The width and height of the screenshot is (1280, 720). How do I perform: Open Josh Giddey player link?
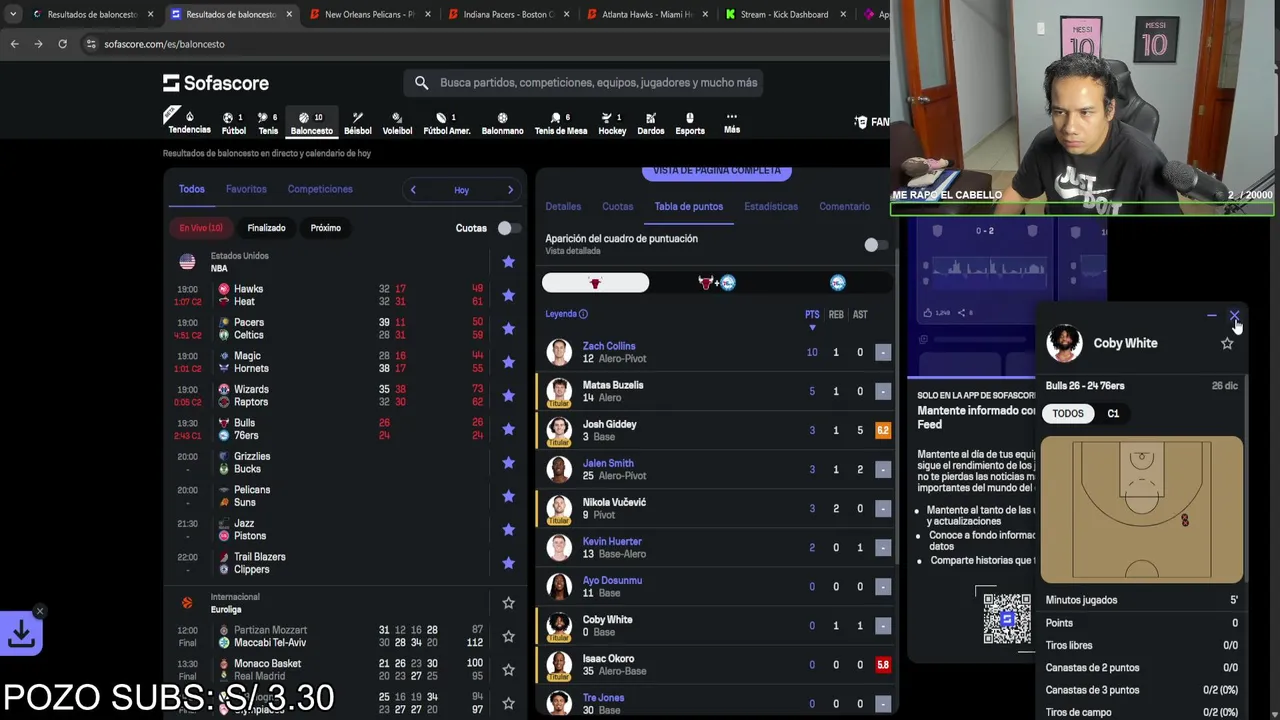(610, 424)
